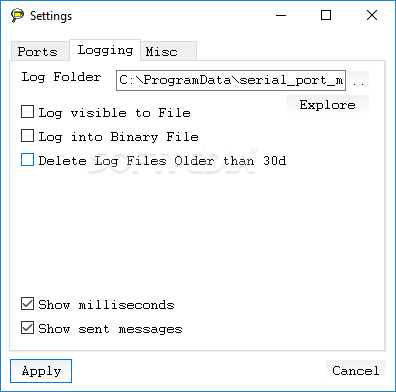Cancel and discard settings

pos(356,370)
